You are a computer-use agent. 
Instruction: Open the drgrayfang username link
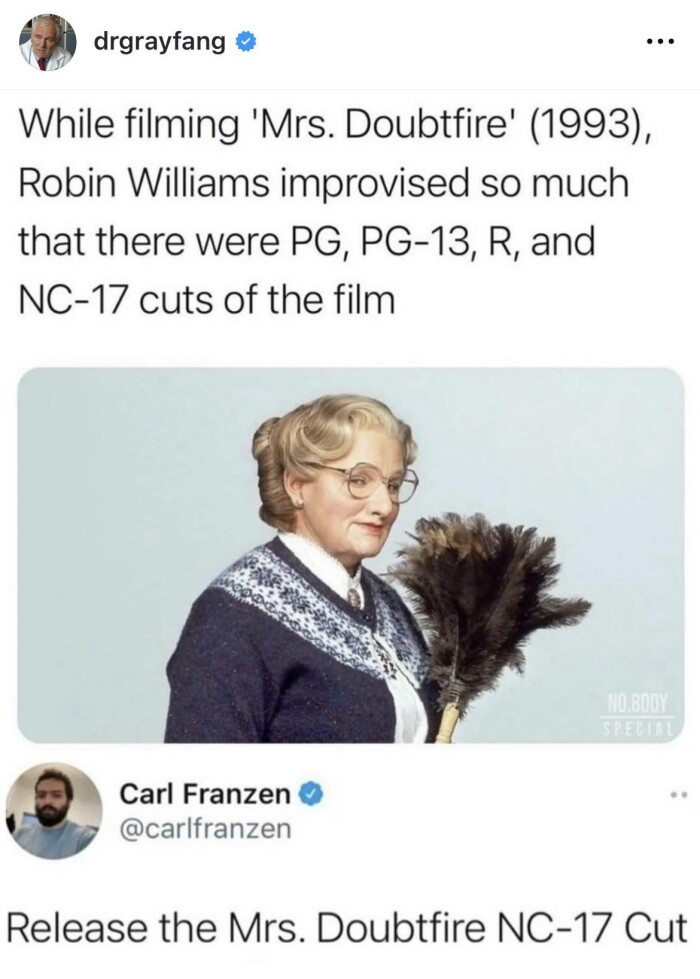click(x=159, y=42)
